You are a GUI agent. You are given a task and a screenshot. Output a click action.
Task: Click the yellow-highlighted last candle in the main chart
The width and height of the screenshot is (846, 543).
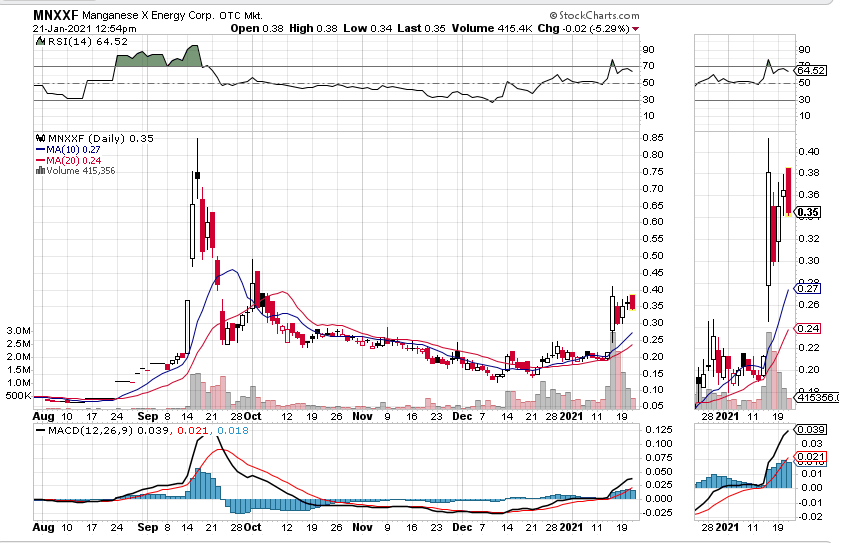coord(632,302)
